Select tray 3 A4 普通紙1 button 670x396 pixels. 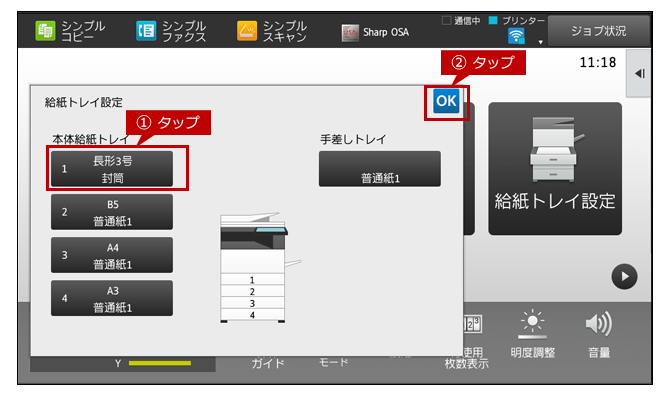[112, 255]
